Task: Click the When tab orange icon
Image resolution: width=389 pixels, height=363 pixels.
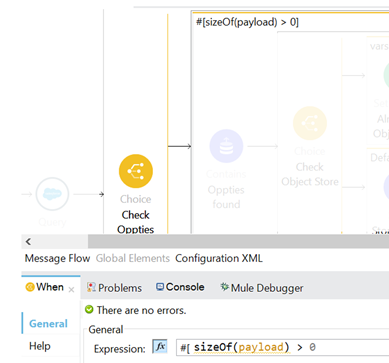Action: pyautogui.click(x=30, y=287)
